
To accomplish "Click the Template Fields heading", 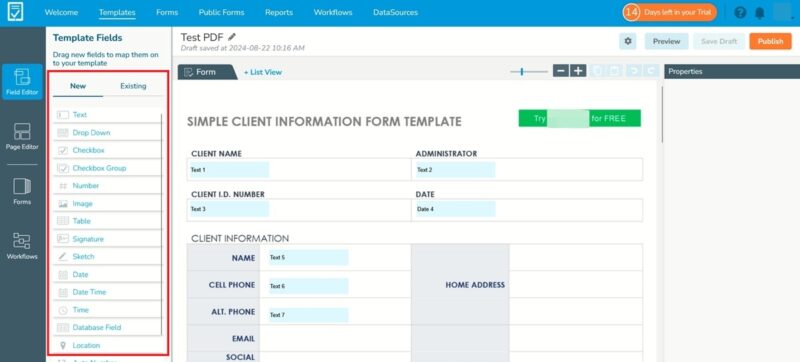I will (87, 38).
